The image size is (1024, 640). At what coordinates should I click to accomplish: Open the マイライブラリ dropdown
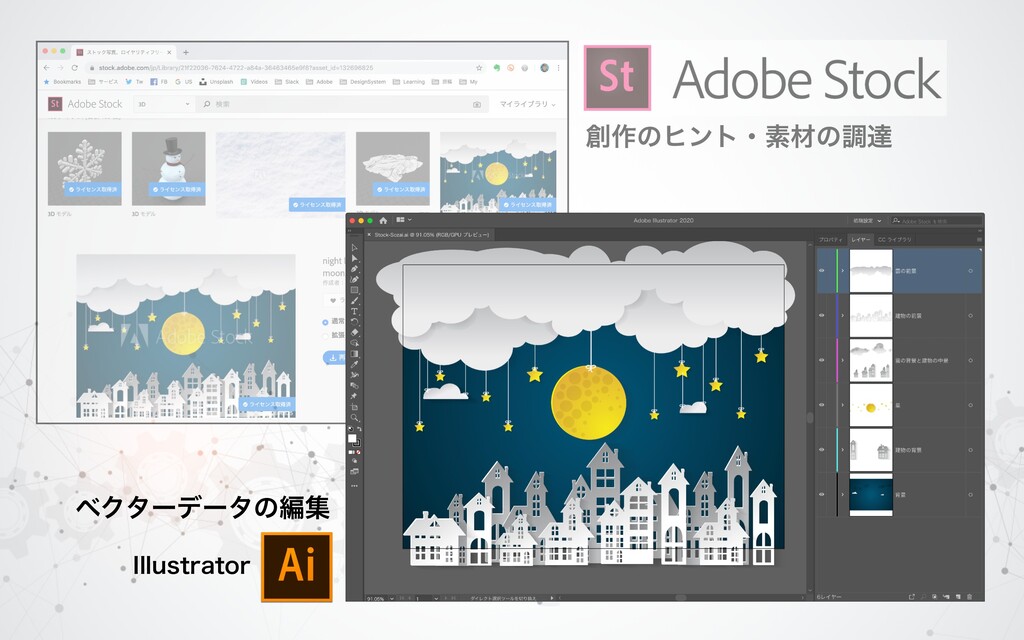[x=527, y=104]
